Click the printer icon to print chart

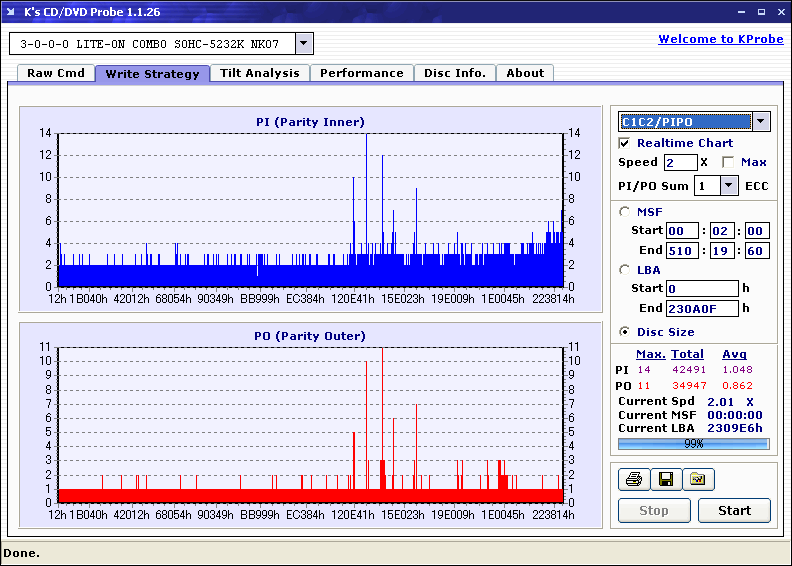(x=633, y=480)
